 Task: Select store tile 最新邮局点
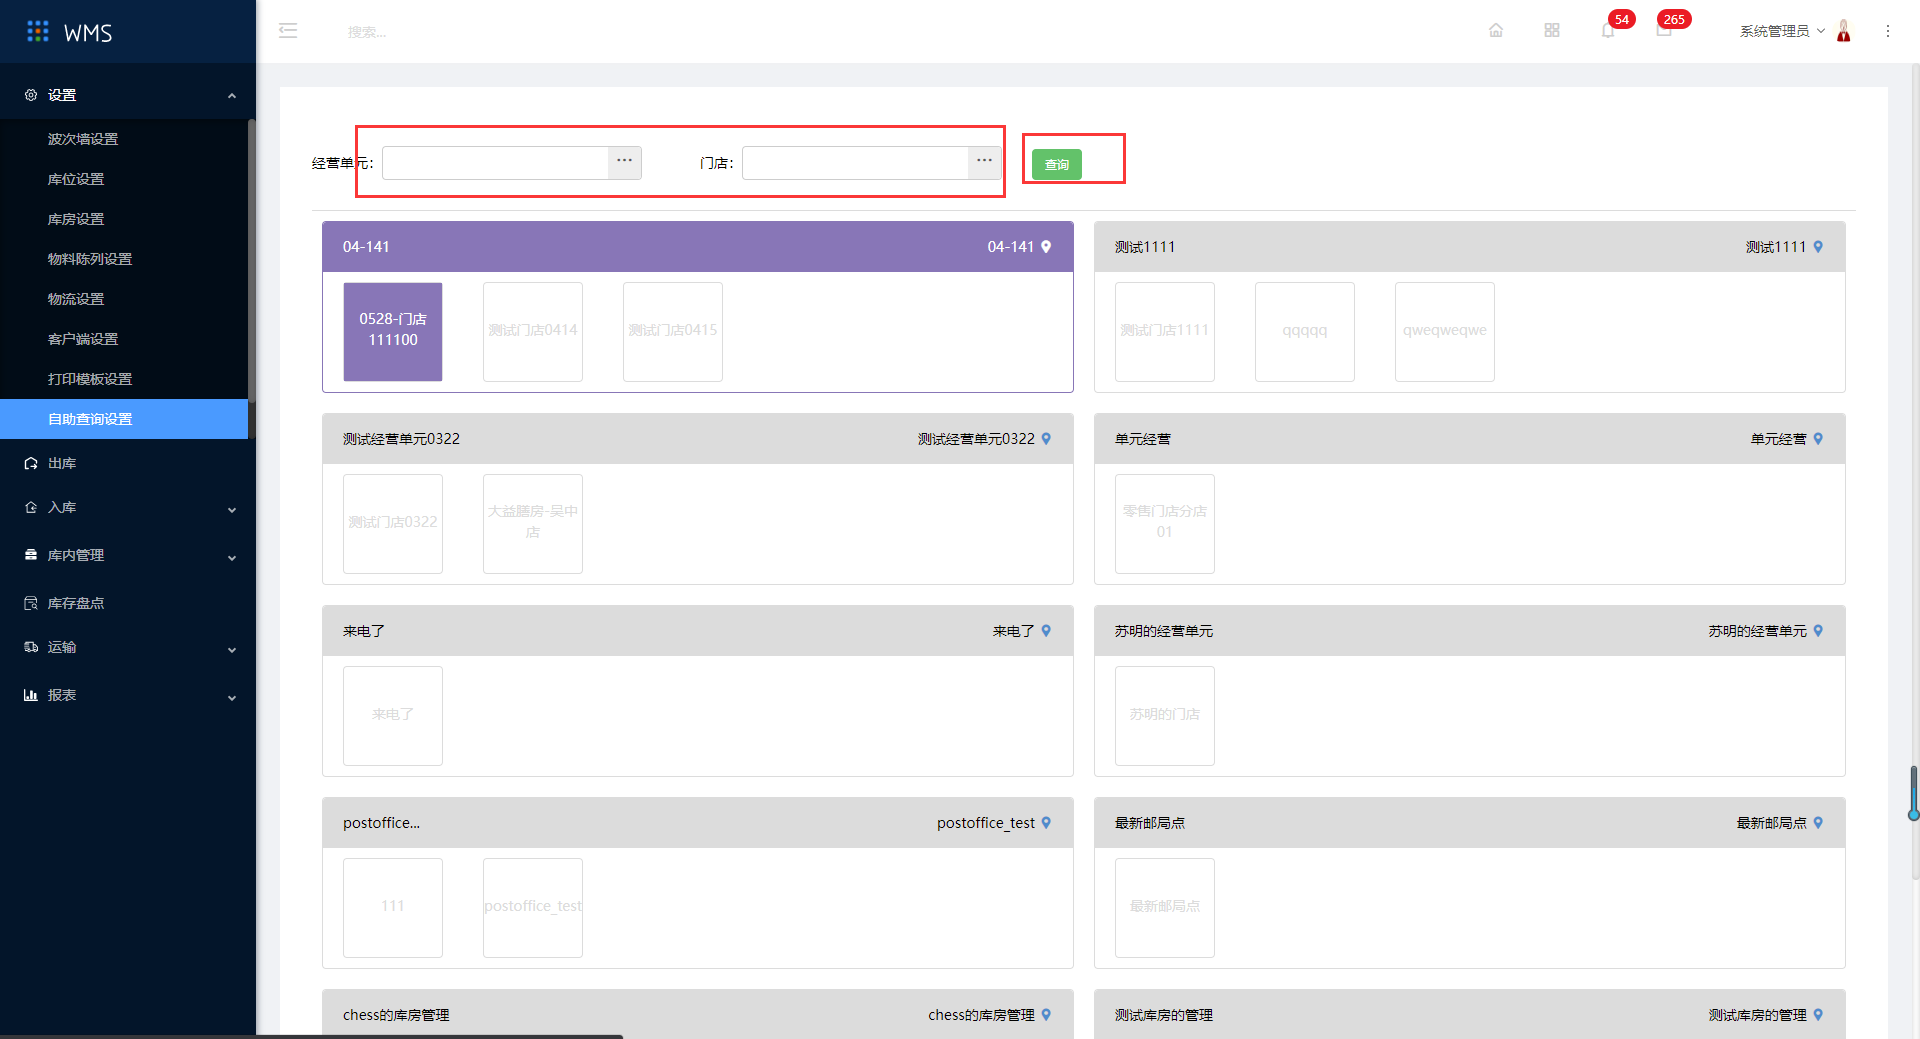[x=1165, y=907]
